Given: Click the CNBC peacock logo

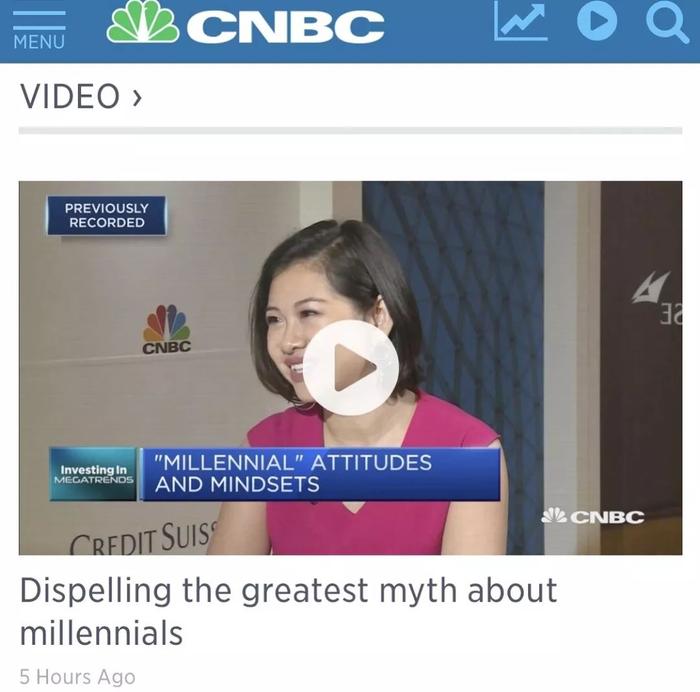Looking at the screenshot, I should [x=143, y=21].
